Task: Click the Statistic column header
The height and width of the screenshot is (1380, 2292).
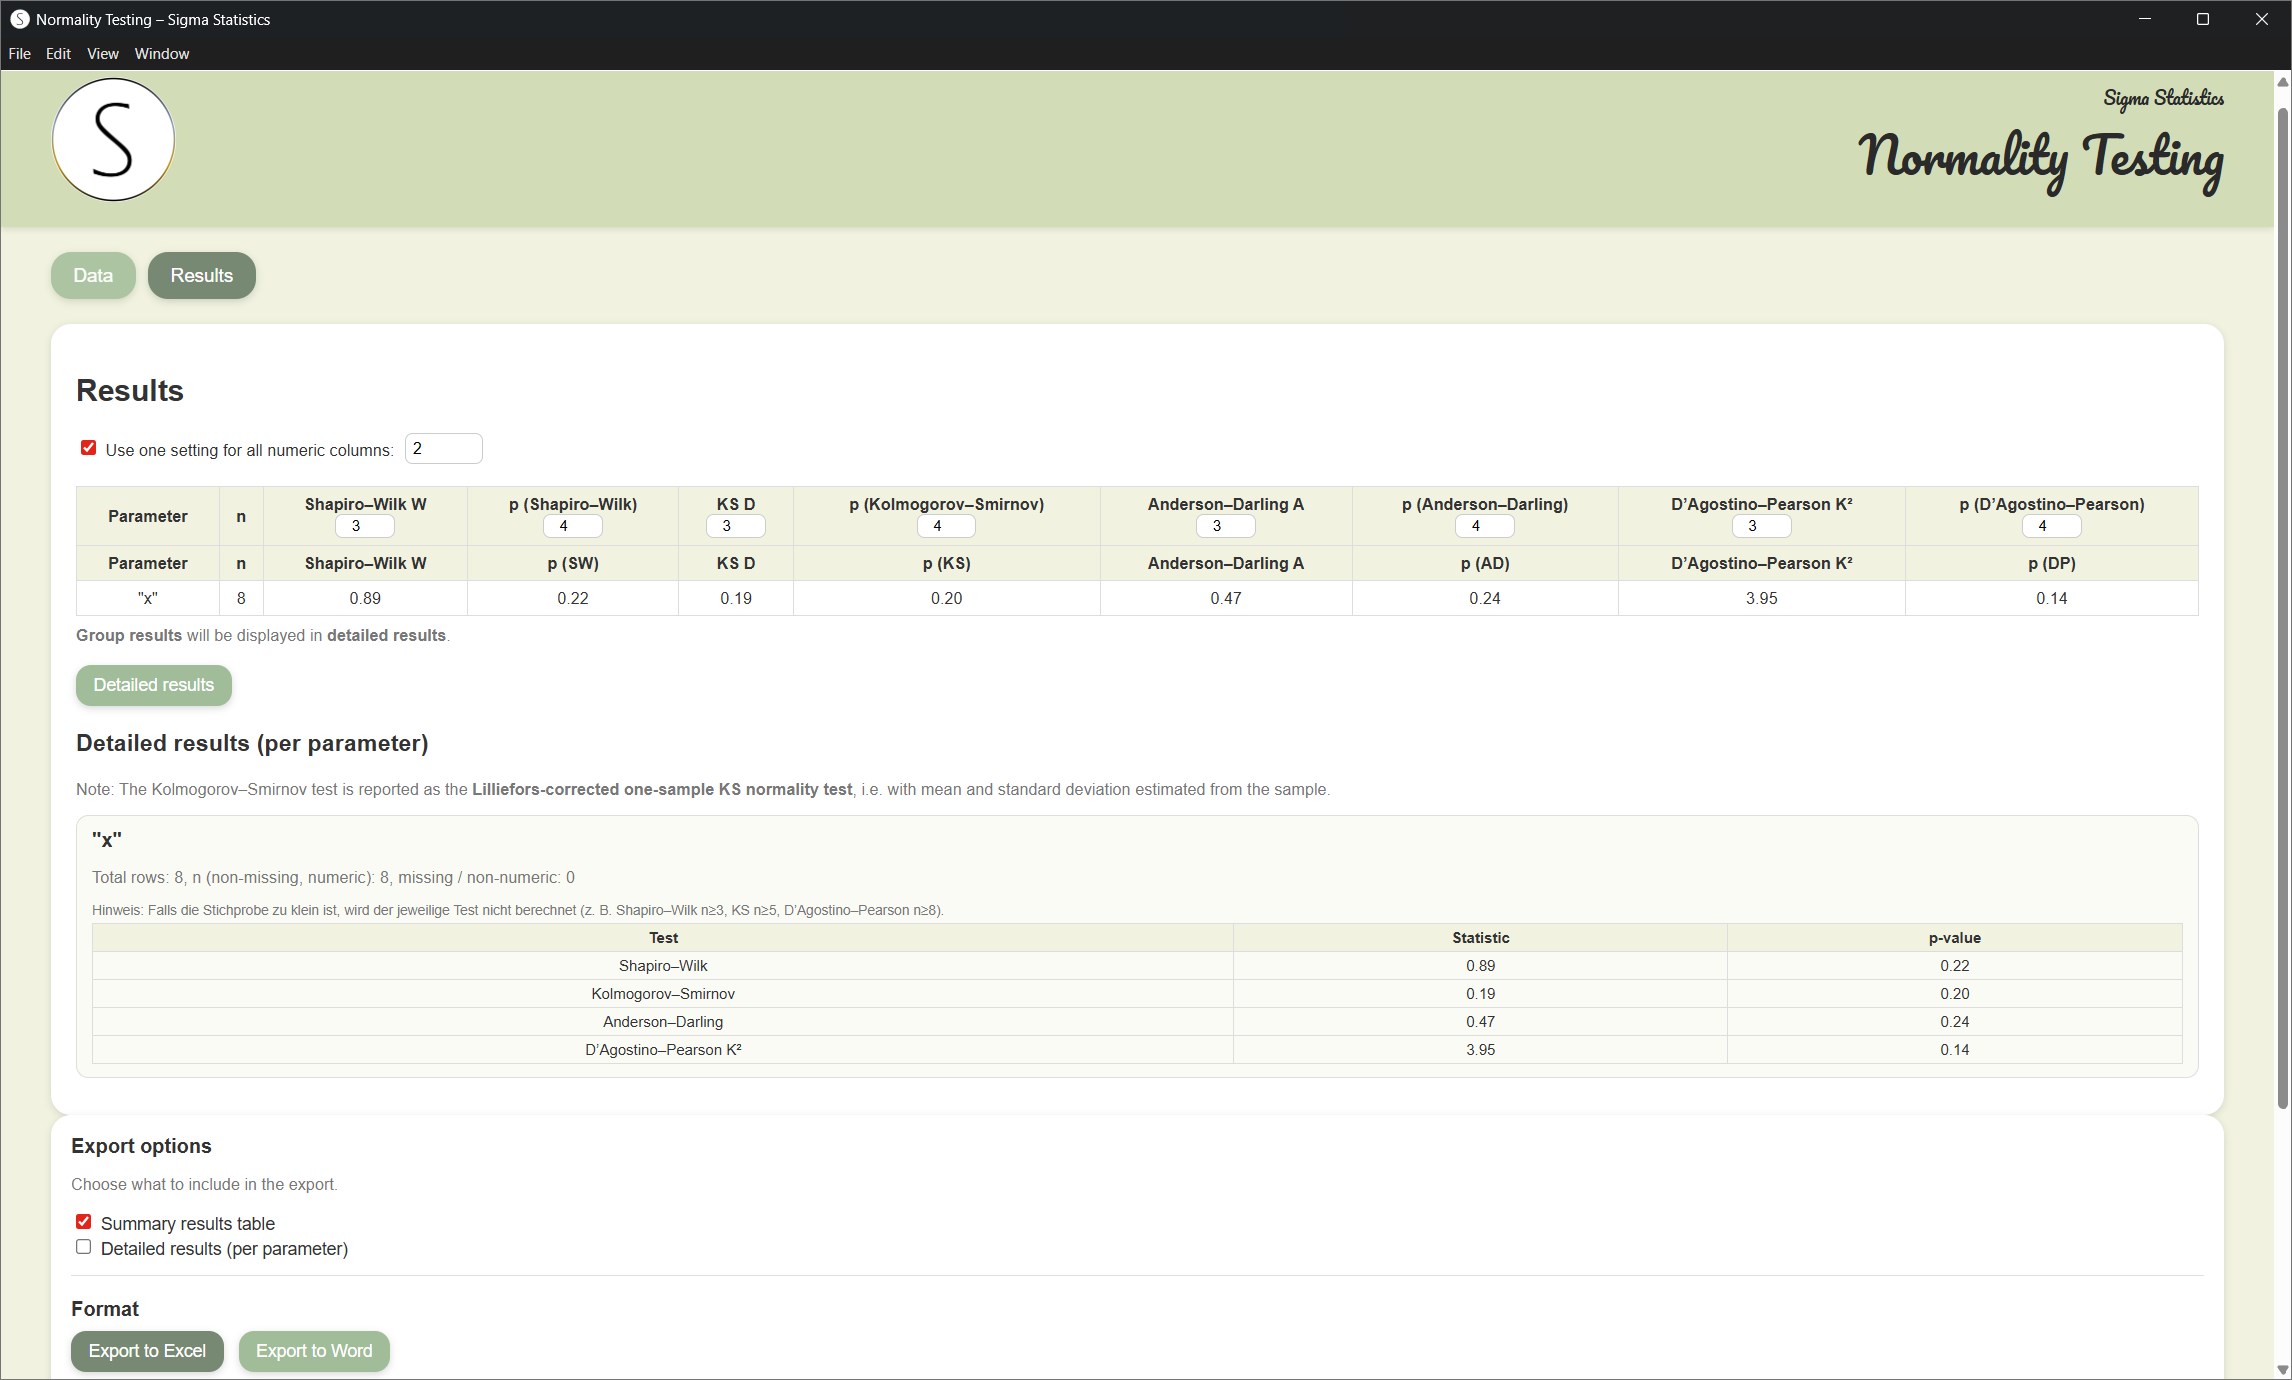Action: pyautogui.click(x=1480, y=938)
